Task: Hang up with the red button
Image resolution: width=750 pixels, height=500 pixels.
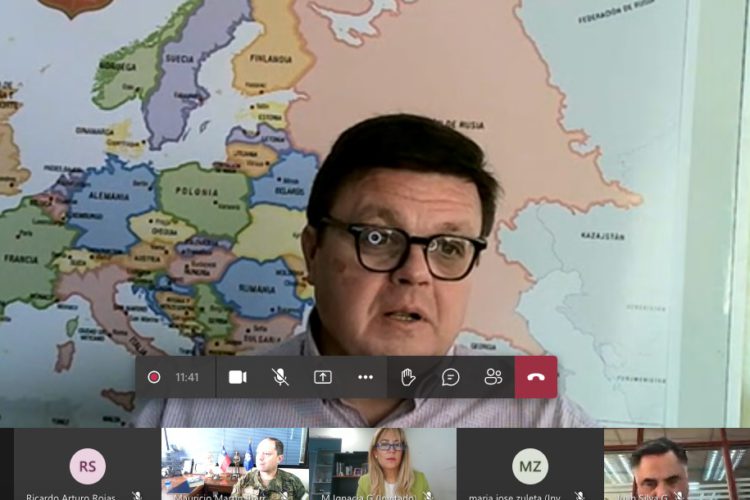Action: coord(536,377)
